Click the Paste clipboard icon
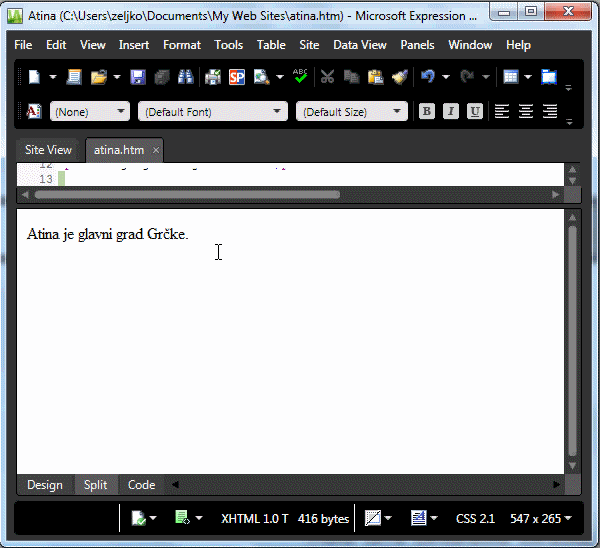 [x=375, y=77]
